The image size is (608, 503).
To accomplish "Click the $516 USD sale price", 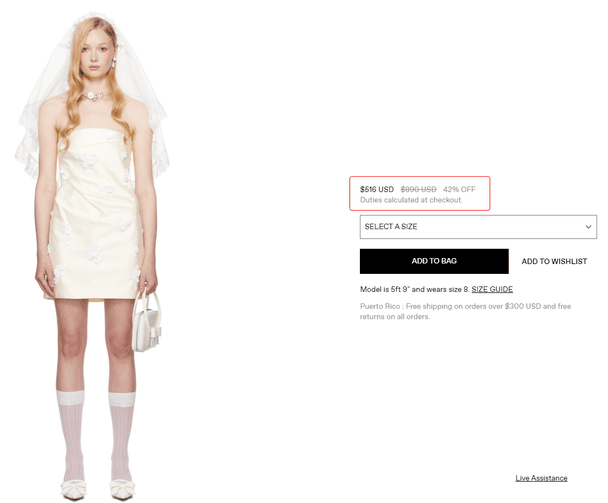I will click(x=377, y=189).
